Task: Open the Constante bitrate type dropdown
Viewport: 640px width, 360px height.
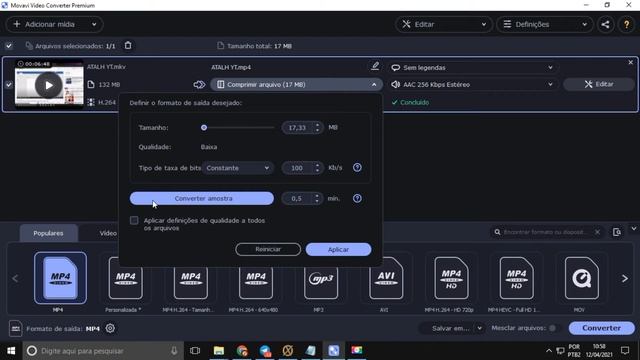Action: [x=238, y=168]
